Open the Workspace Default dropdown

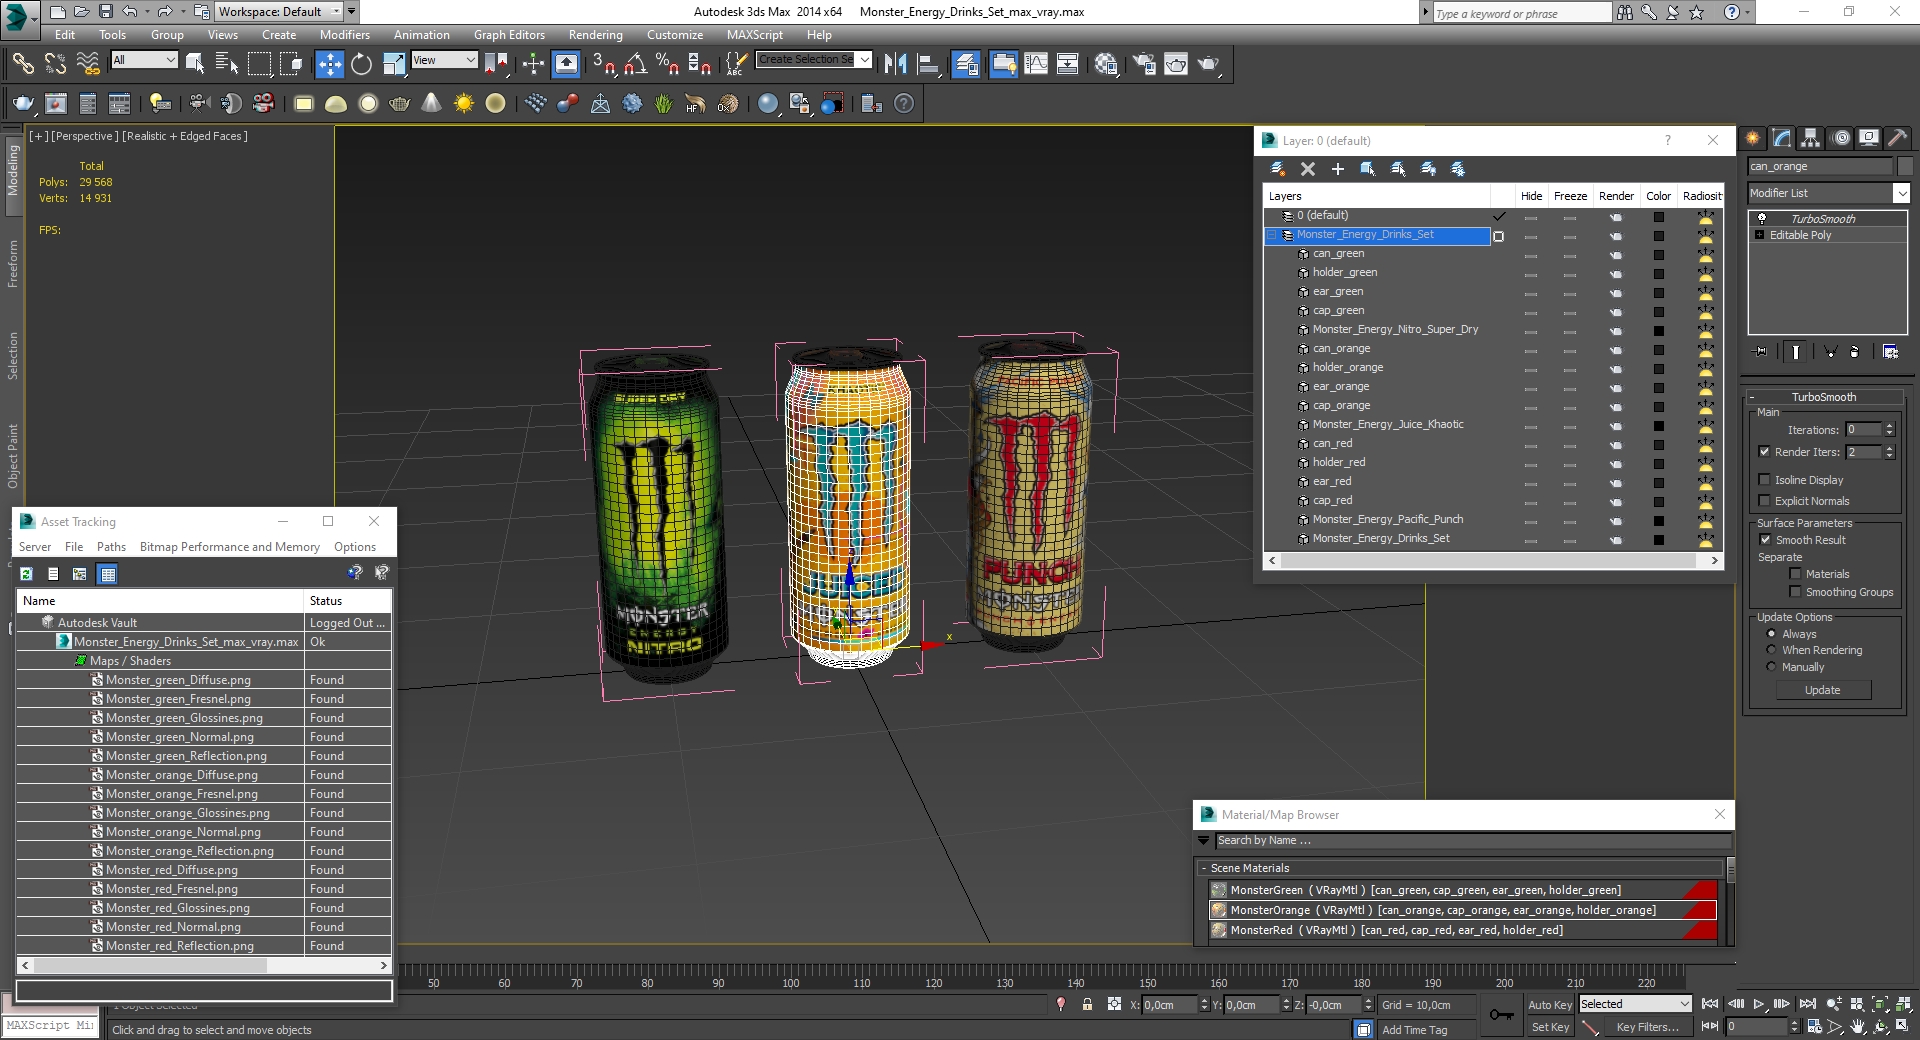pos(280,12)
